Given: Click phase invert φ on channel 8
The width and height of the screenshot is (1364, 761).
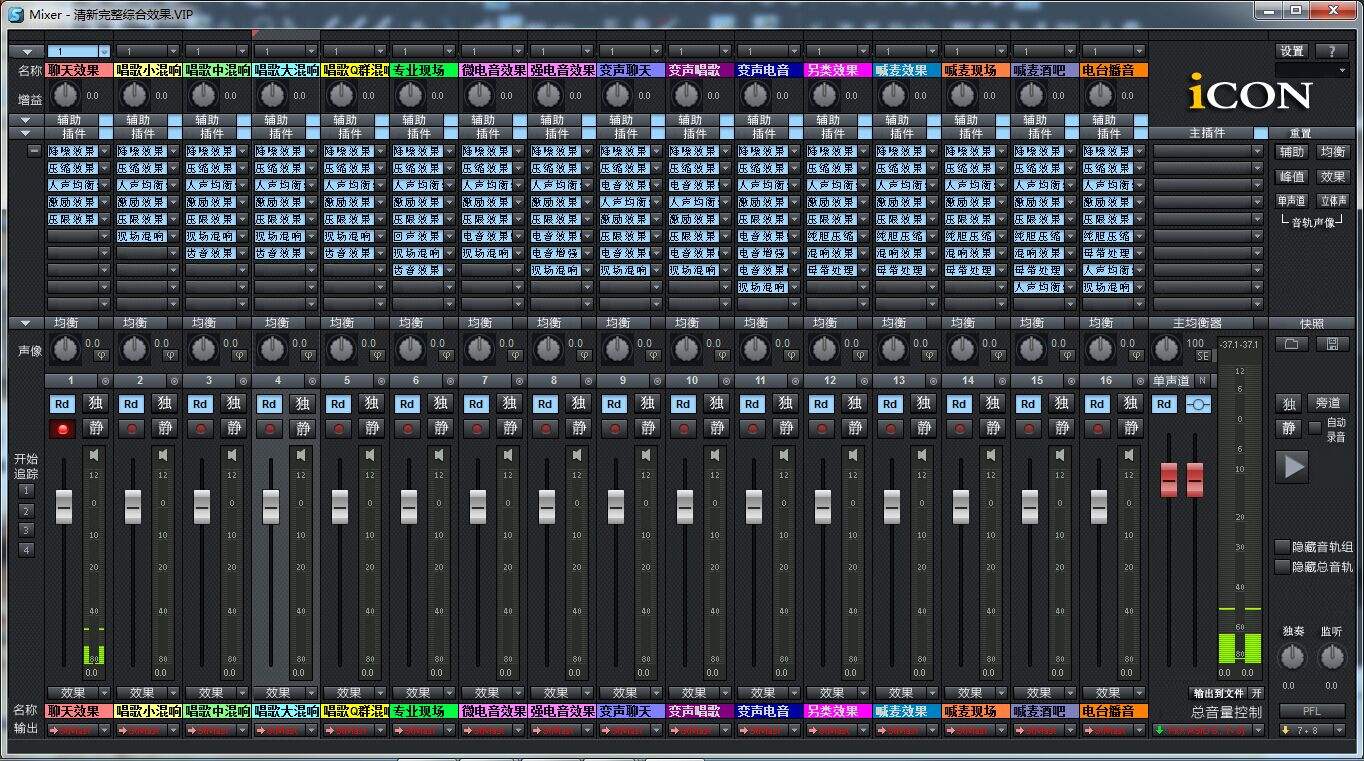Looking at the screenshot, I should 584,355.
